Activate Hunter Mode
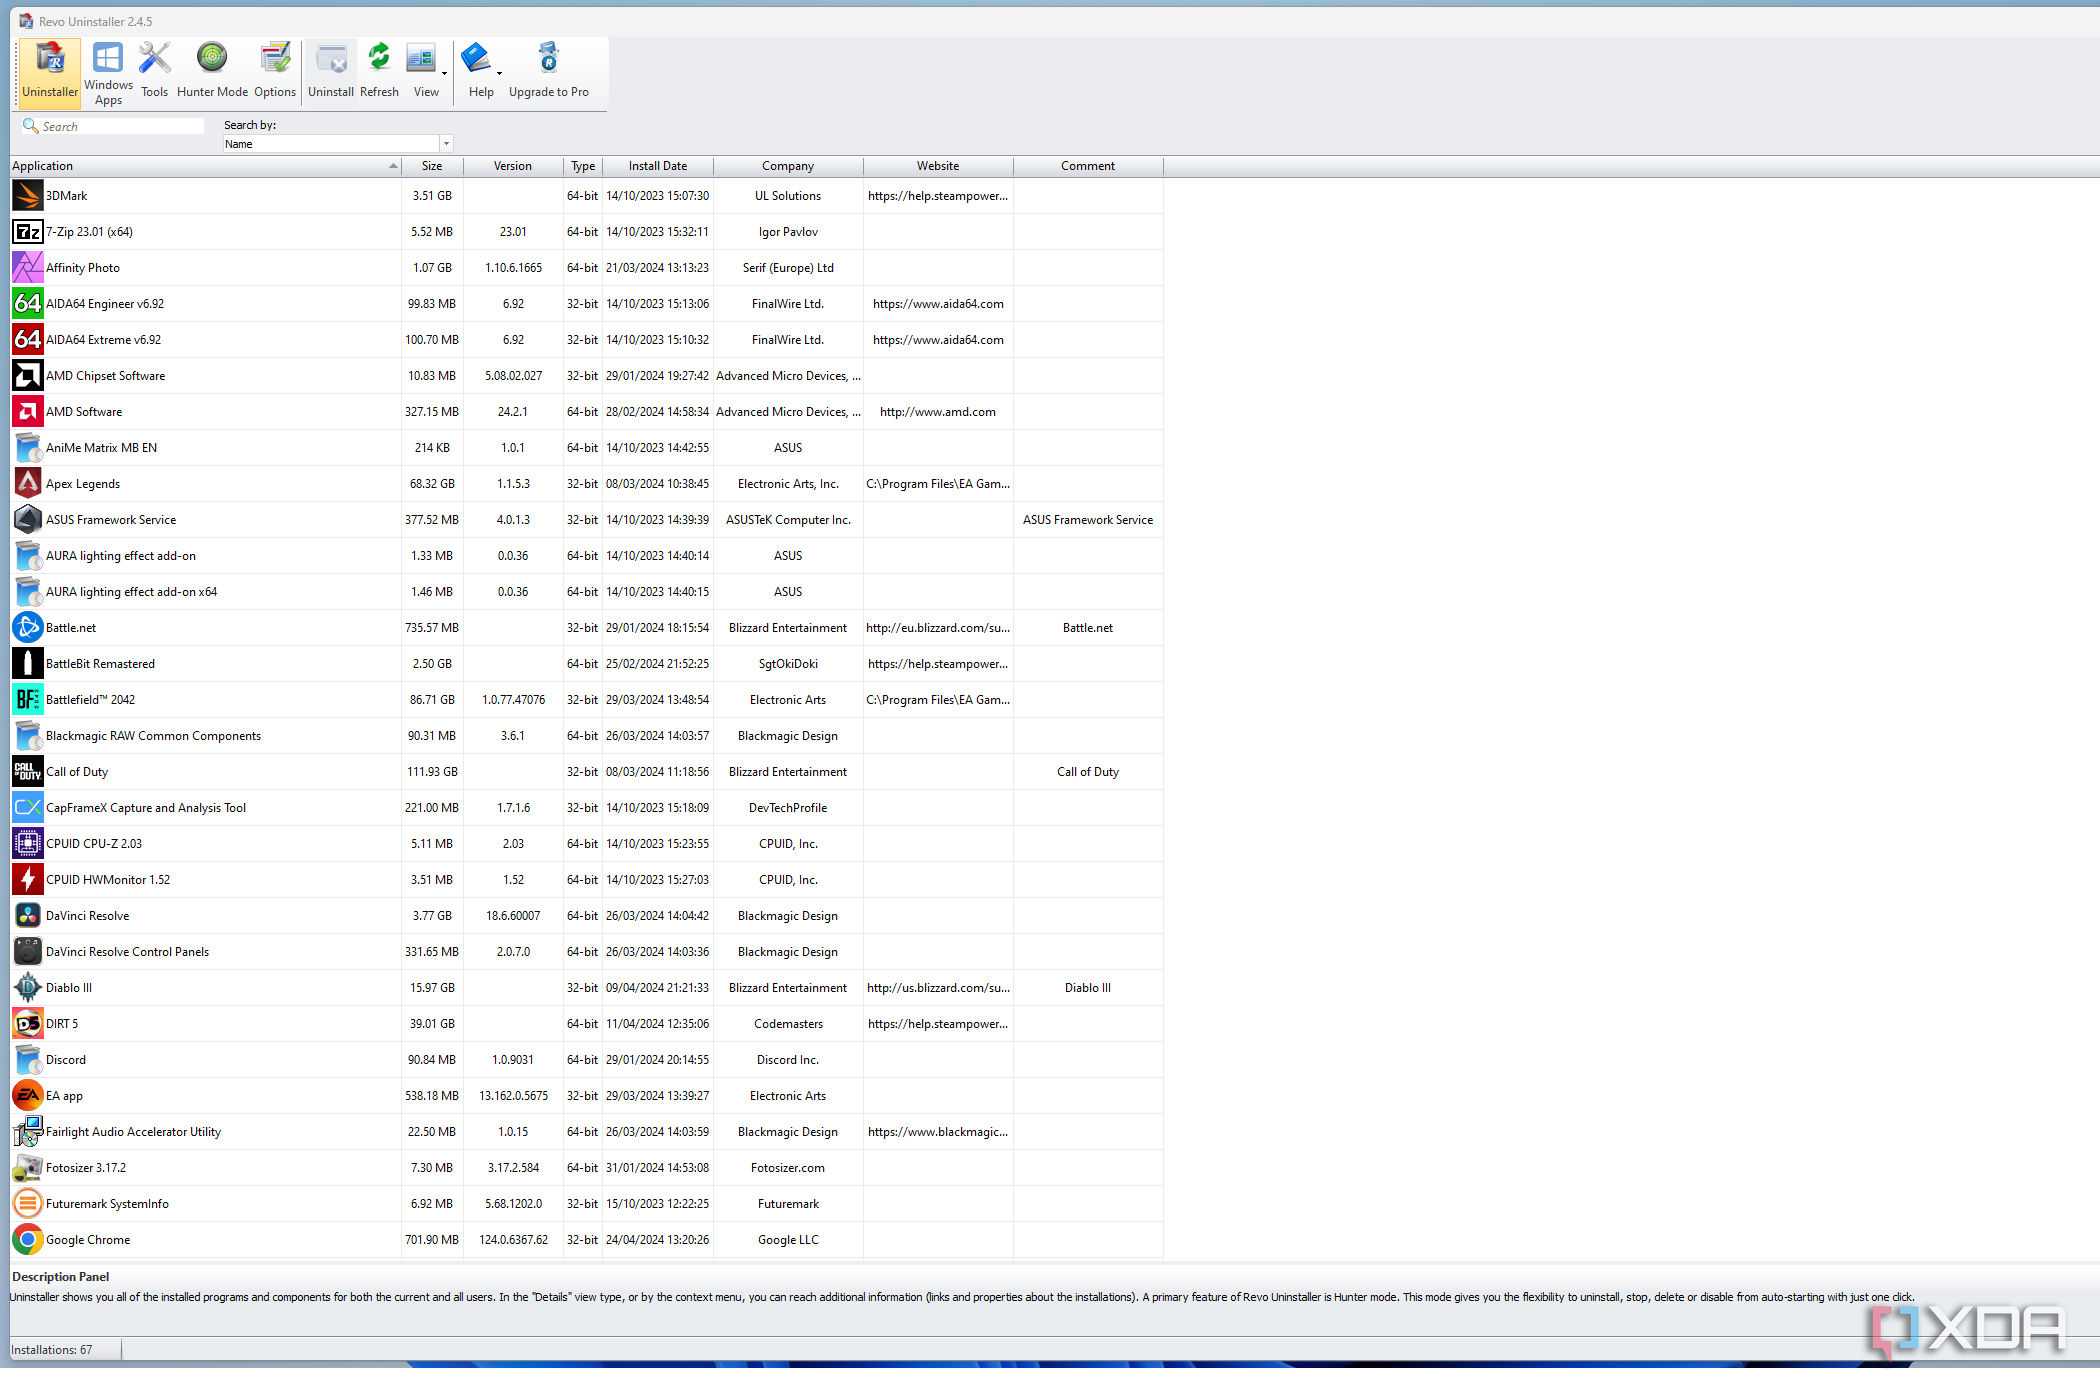 tap(212, 72)
